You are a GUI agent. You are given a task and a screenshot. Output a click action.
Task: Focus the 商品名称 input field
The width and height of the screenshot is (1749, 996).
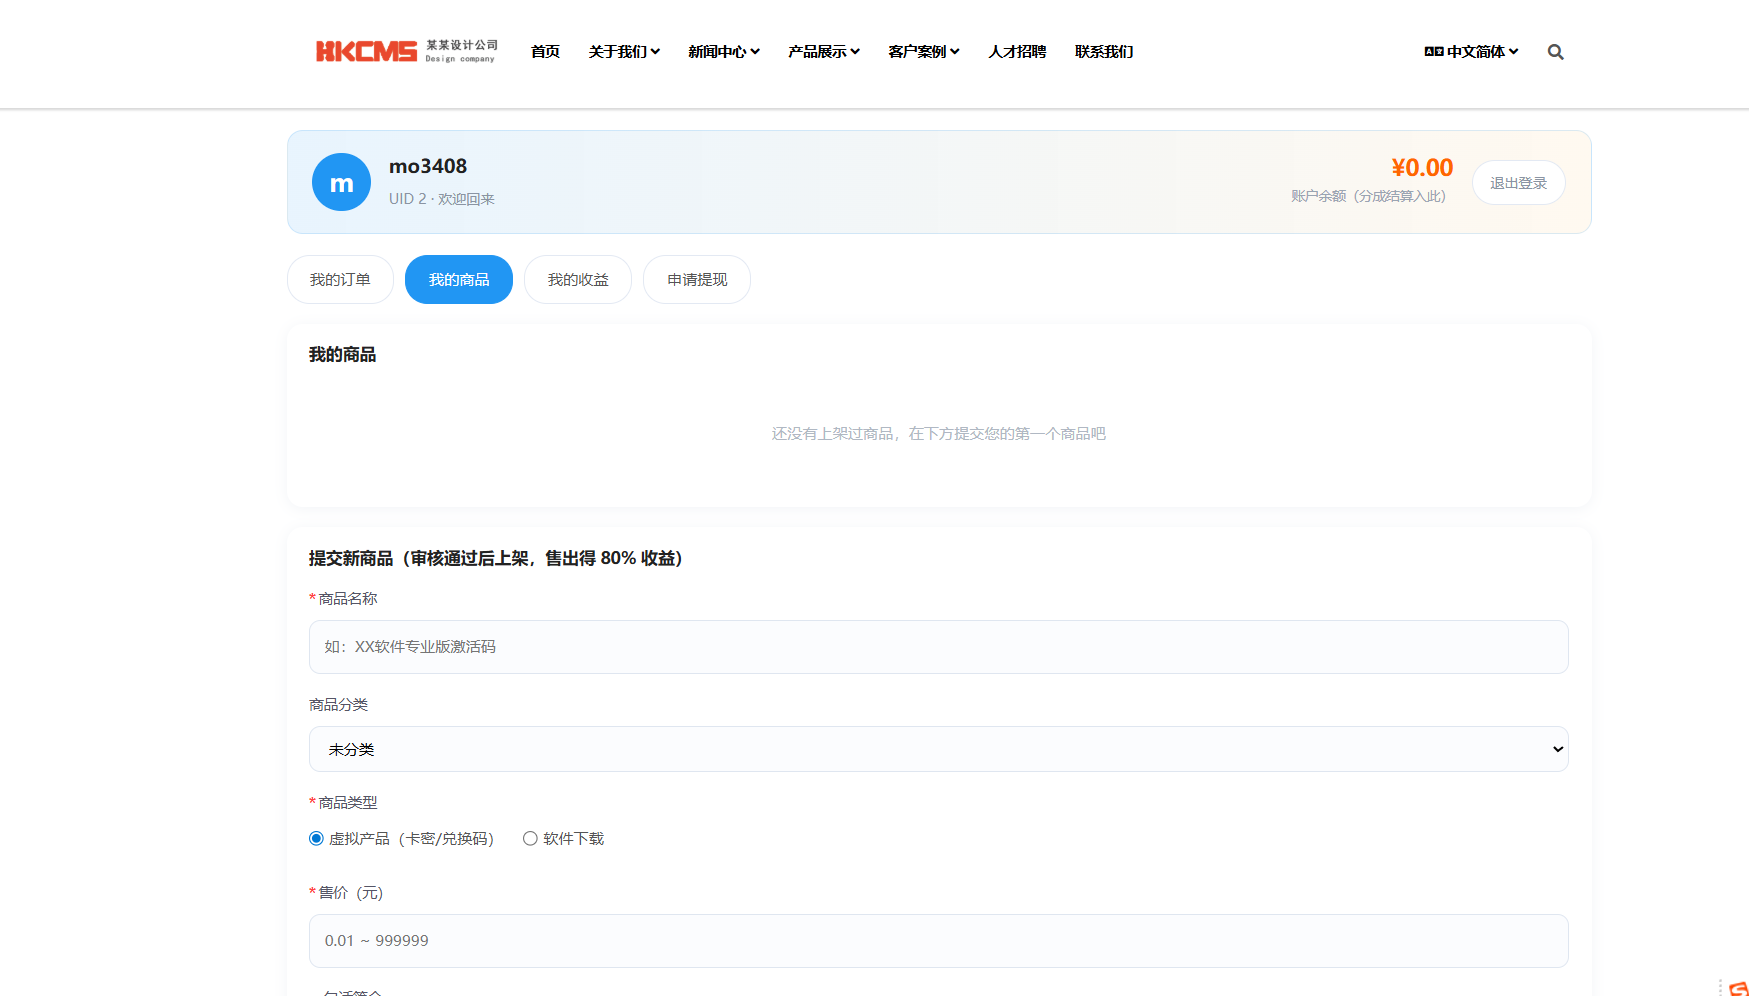pos(938,647)
